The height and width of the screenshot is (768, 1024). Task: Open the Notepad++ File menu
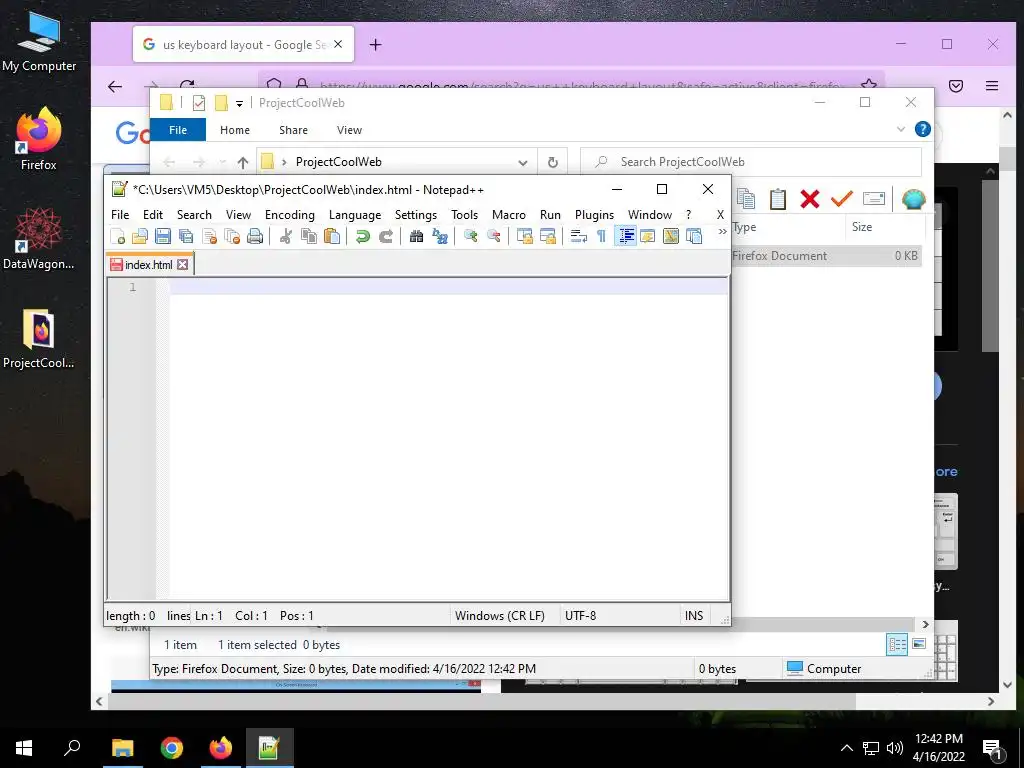(120, 215)
